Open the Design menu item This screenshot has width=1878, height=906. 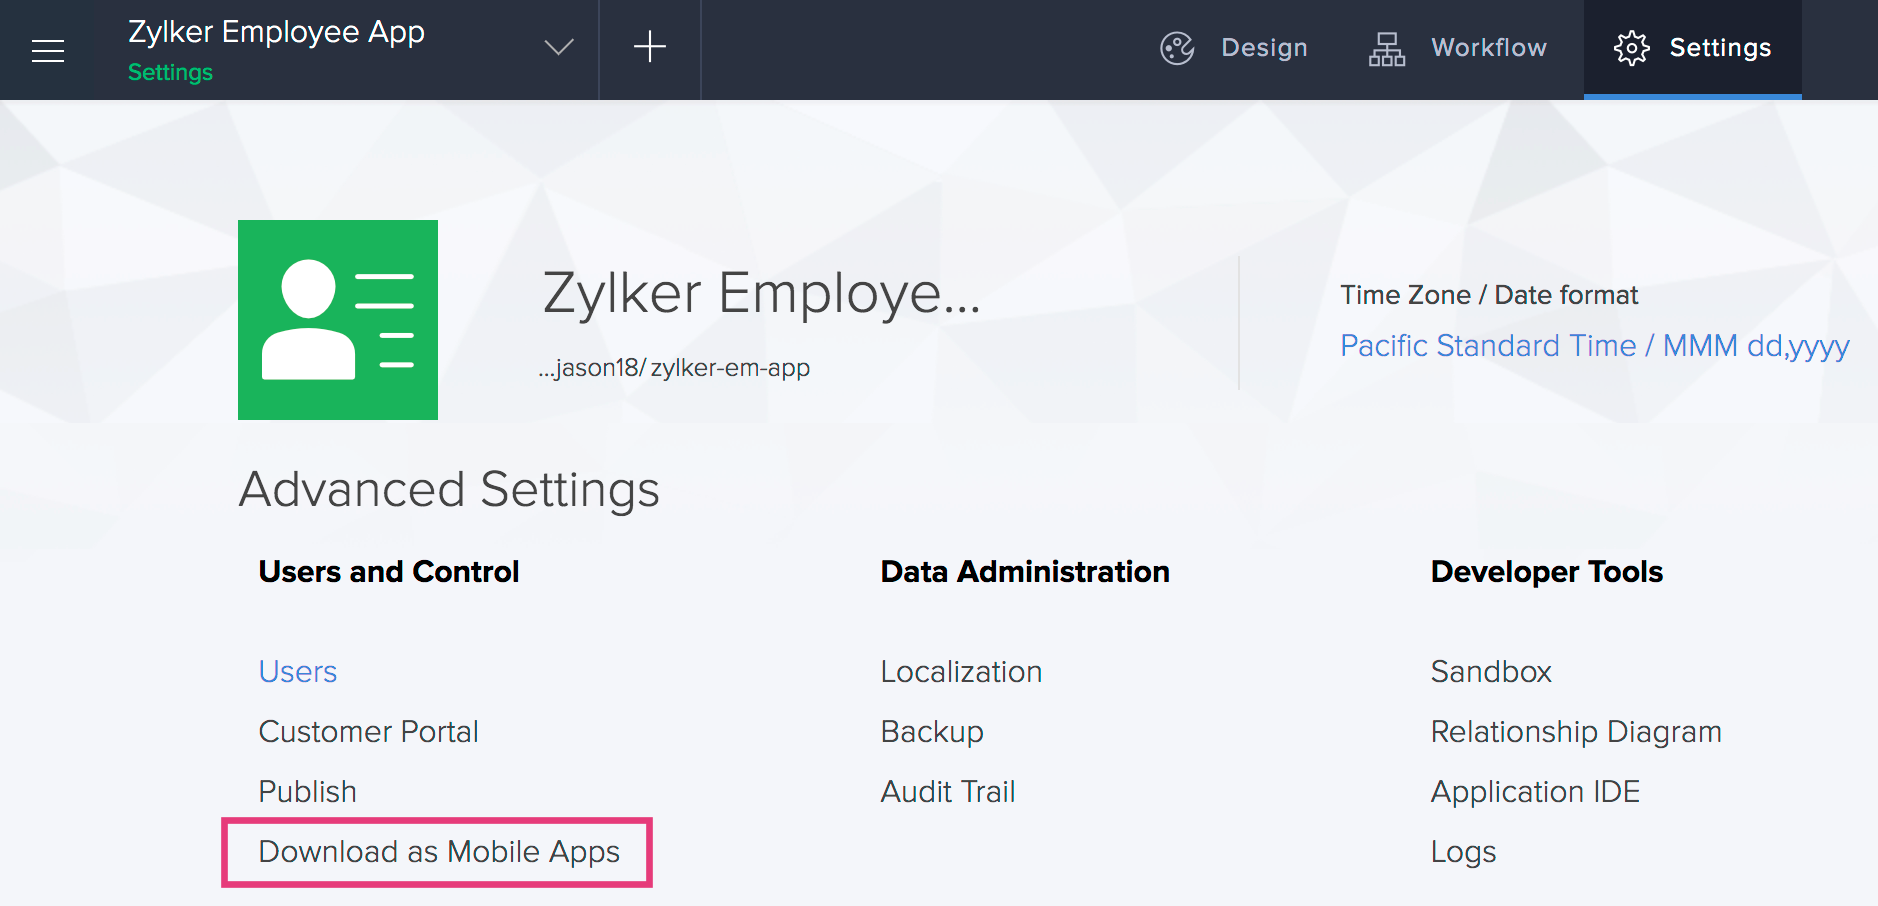(x=1264, y=47)
